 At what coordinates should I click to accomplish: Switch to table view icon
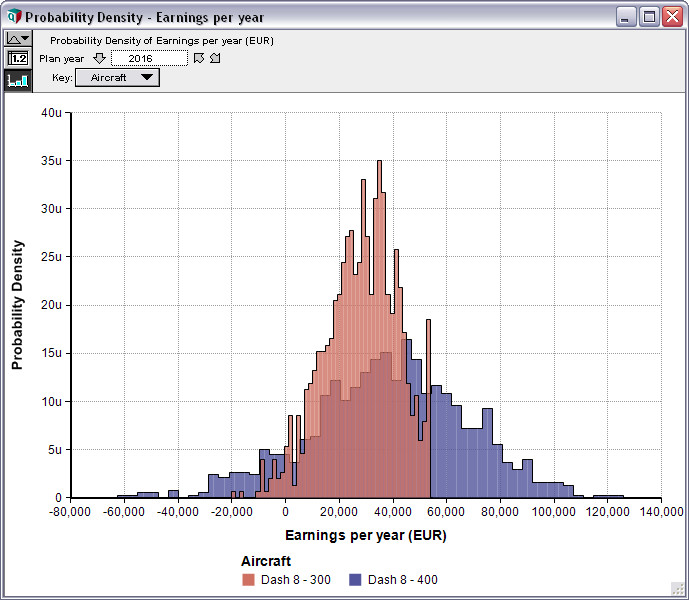click(18, 58)
